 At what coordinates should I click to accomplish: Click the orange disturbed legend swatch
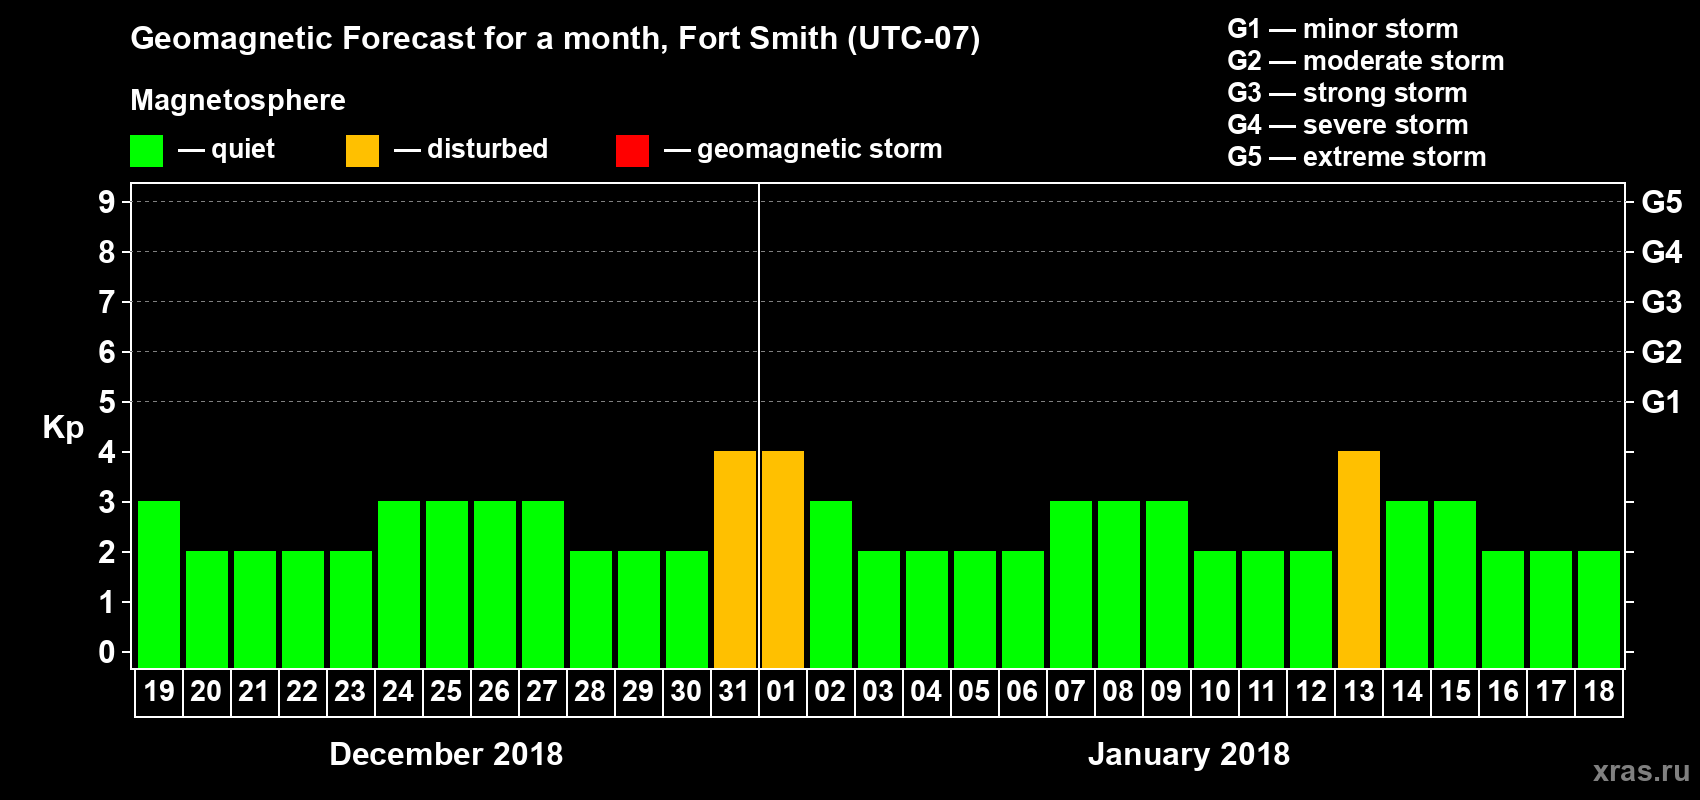coord(362,151)
